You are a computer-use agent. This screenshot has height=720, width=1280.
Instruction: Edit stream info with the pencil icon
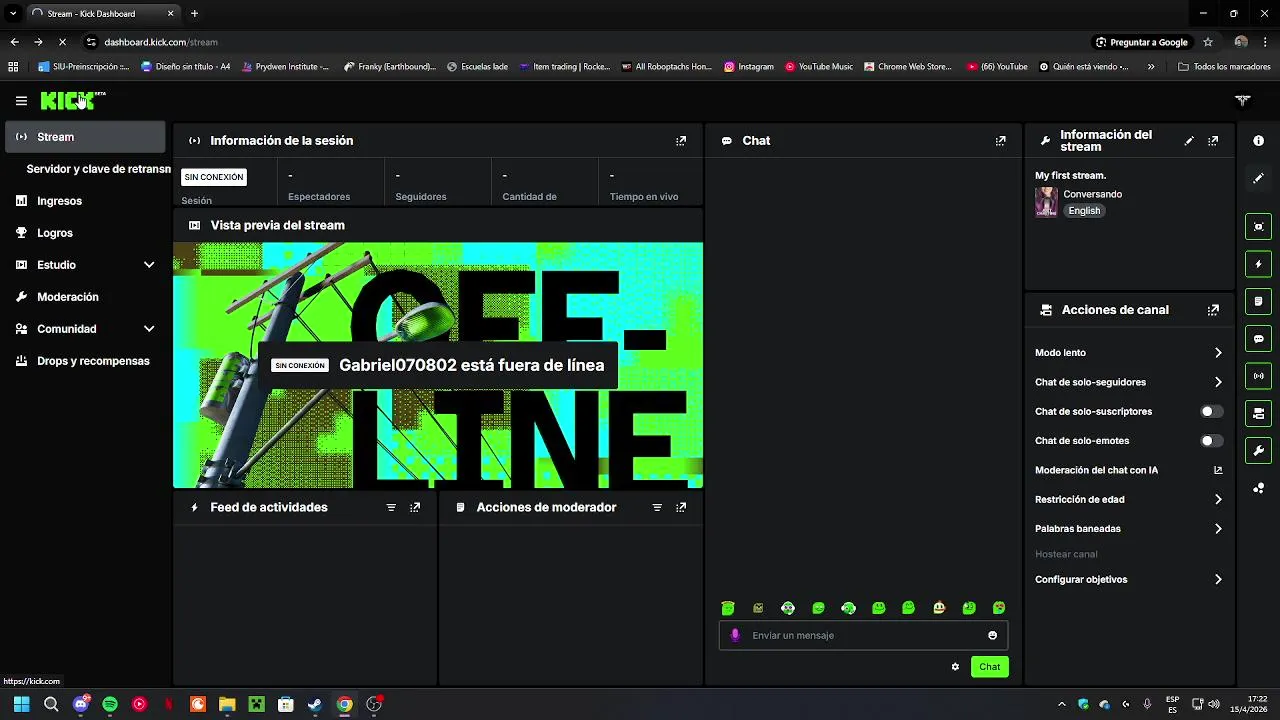coord(1189,141)
